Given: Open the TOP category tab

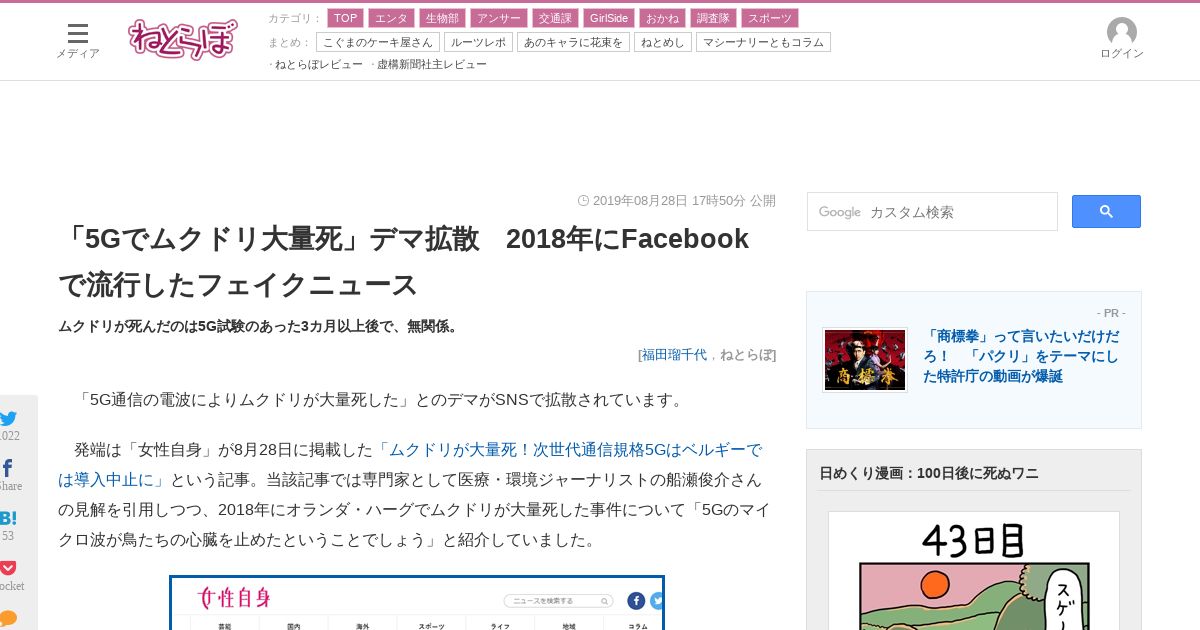Looking at the screenshot, I should point(345,18).
